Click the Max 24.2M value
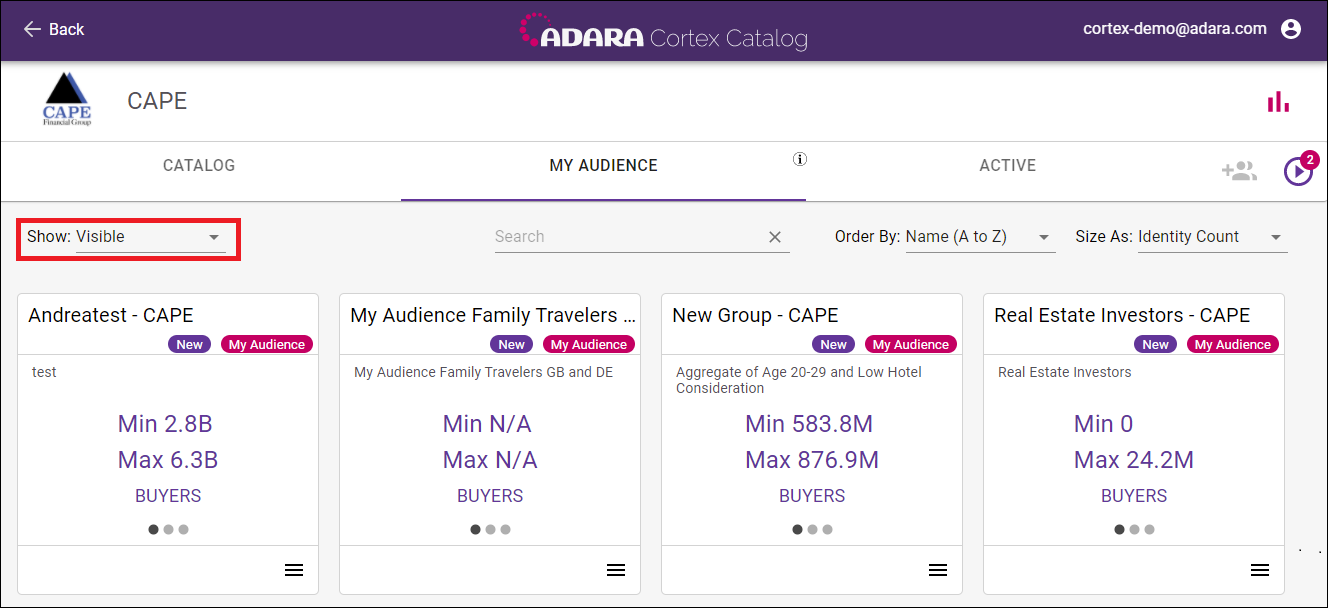Screen dimensions: 1328x608 pos(1134,460)
